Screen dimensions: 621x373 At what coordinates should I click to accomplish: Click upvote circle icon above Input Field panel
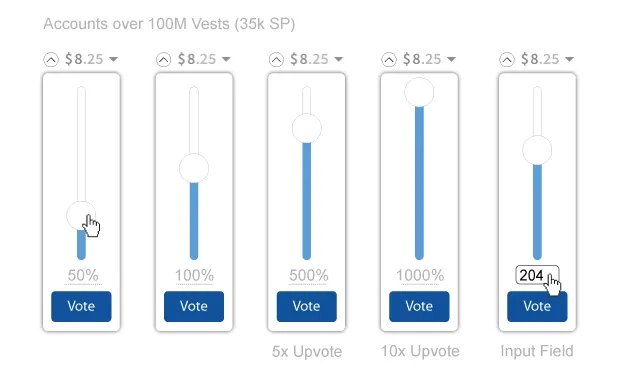[x=507, y=60]
